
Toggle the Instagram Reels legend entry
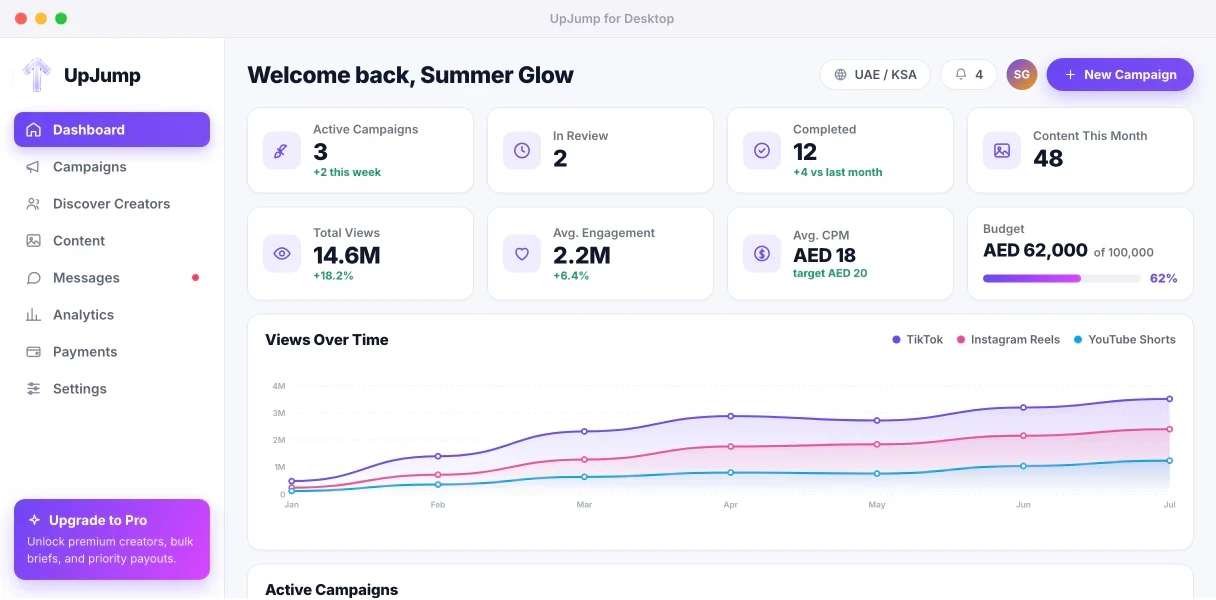coord(1008,340)
